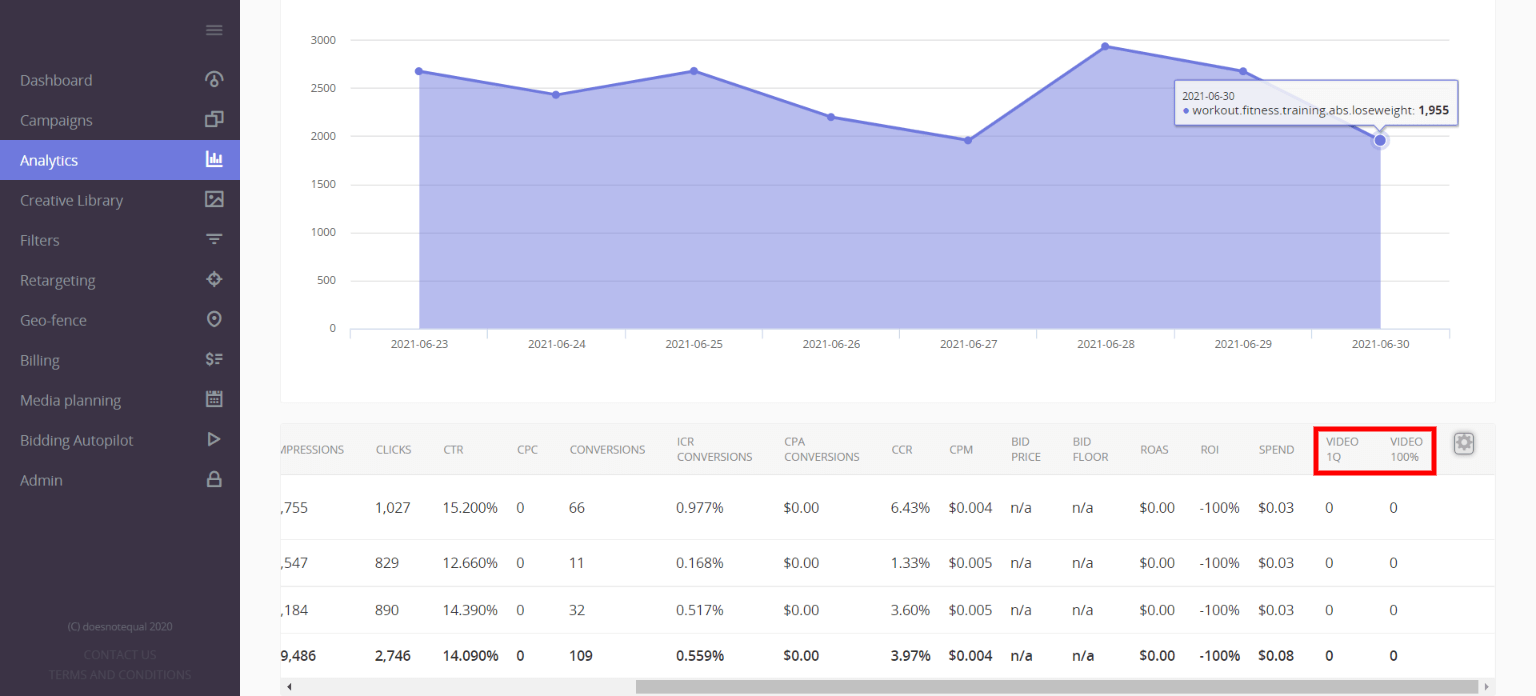Sort by CPM column header
The height and width of the screenshot is (696, 1536).
pos(961,450)
